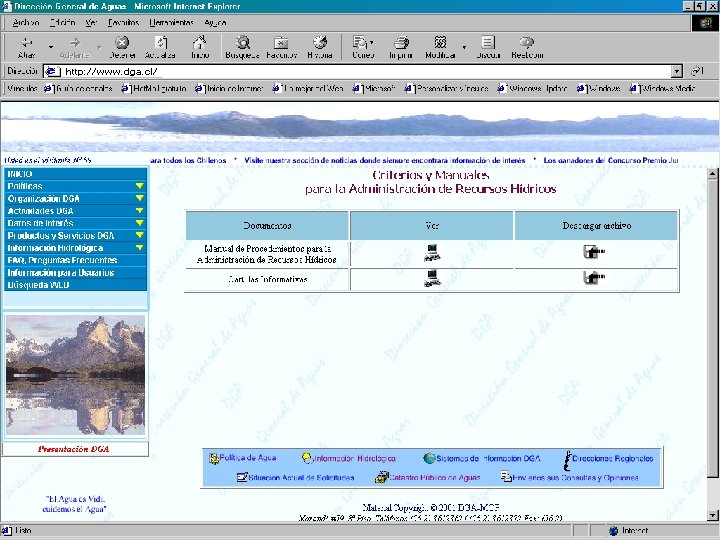The width and height of the screenshot is (720, 540).
Task: Open Información Hidrológica footer link
Action: pos(354,458)
